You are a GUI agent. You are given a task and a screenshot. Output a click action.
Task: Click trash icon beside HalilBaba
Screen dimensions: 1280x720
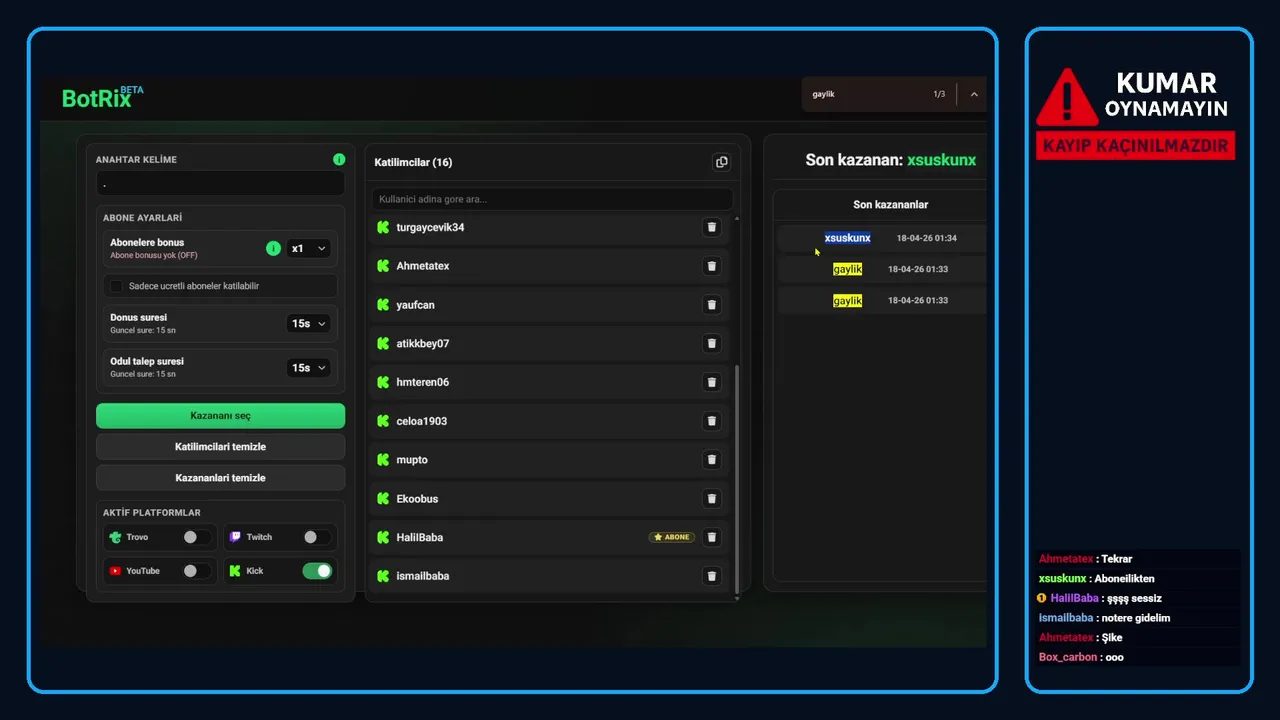coord(711,537)
